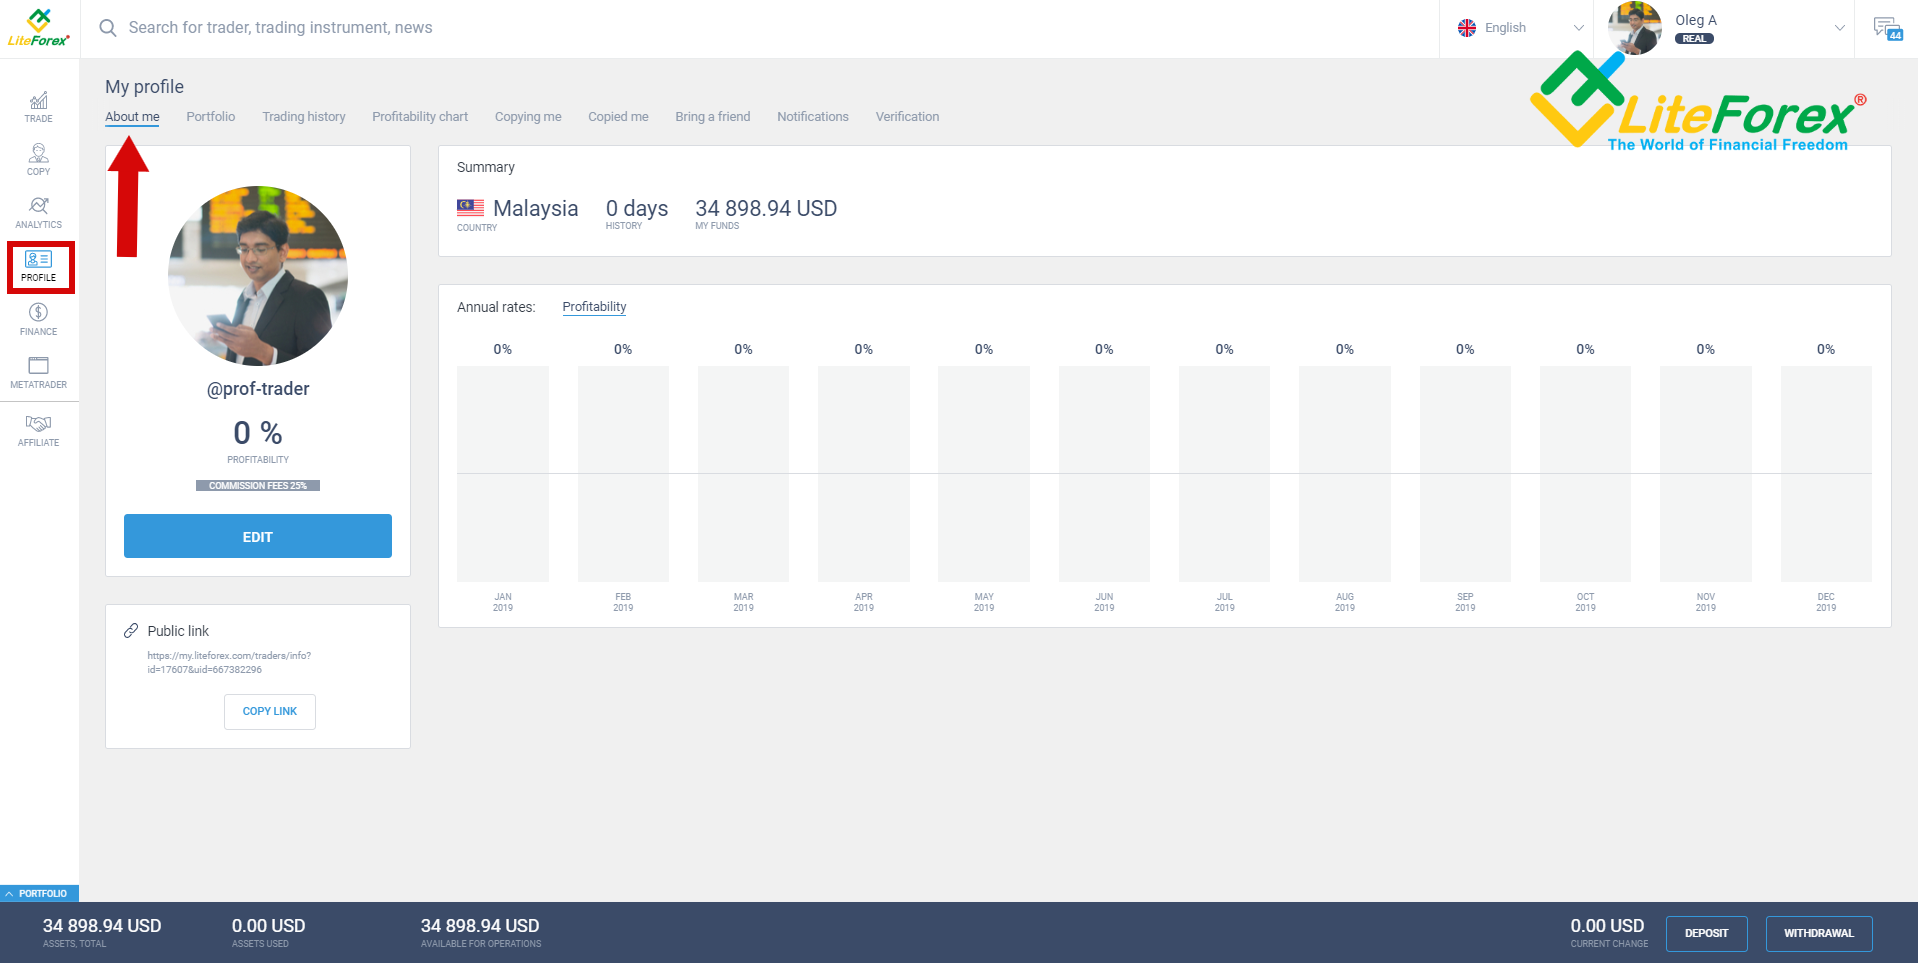Click the COMMISSION FEES 25% indicator

tap(257, 485)
